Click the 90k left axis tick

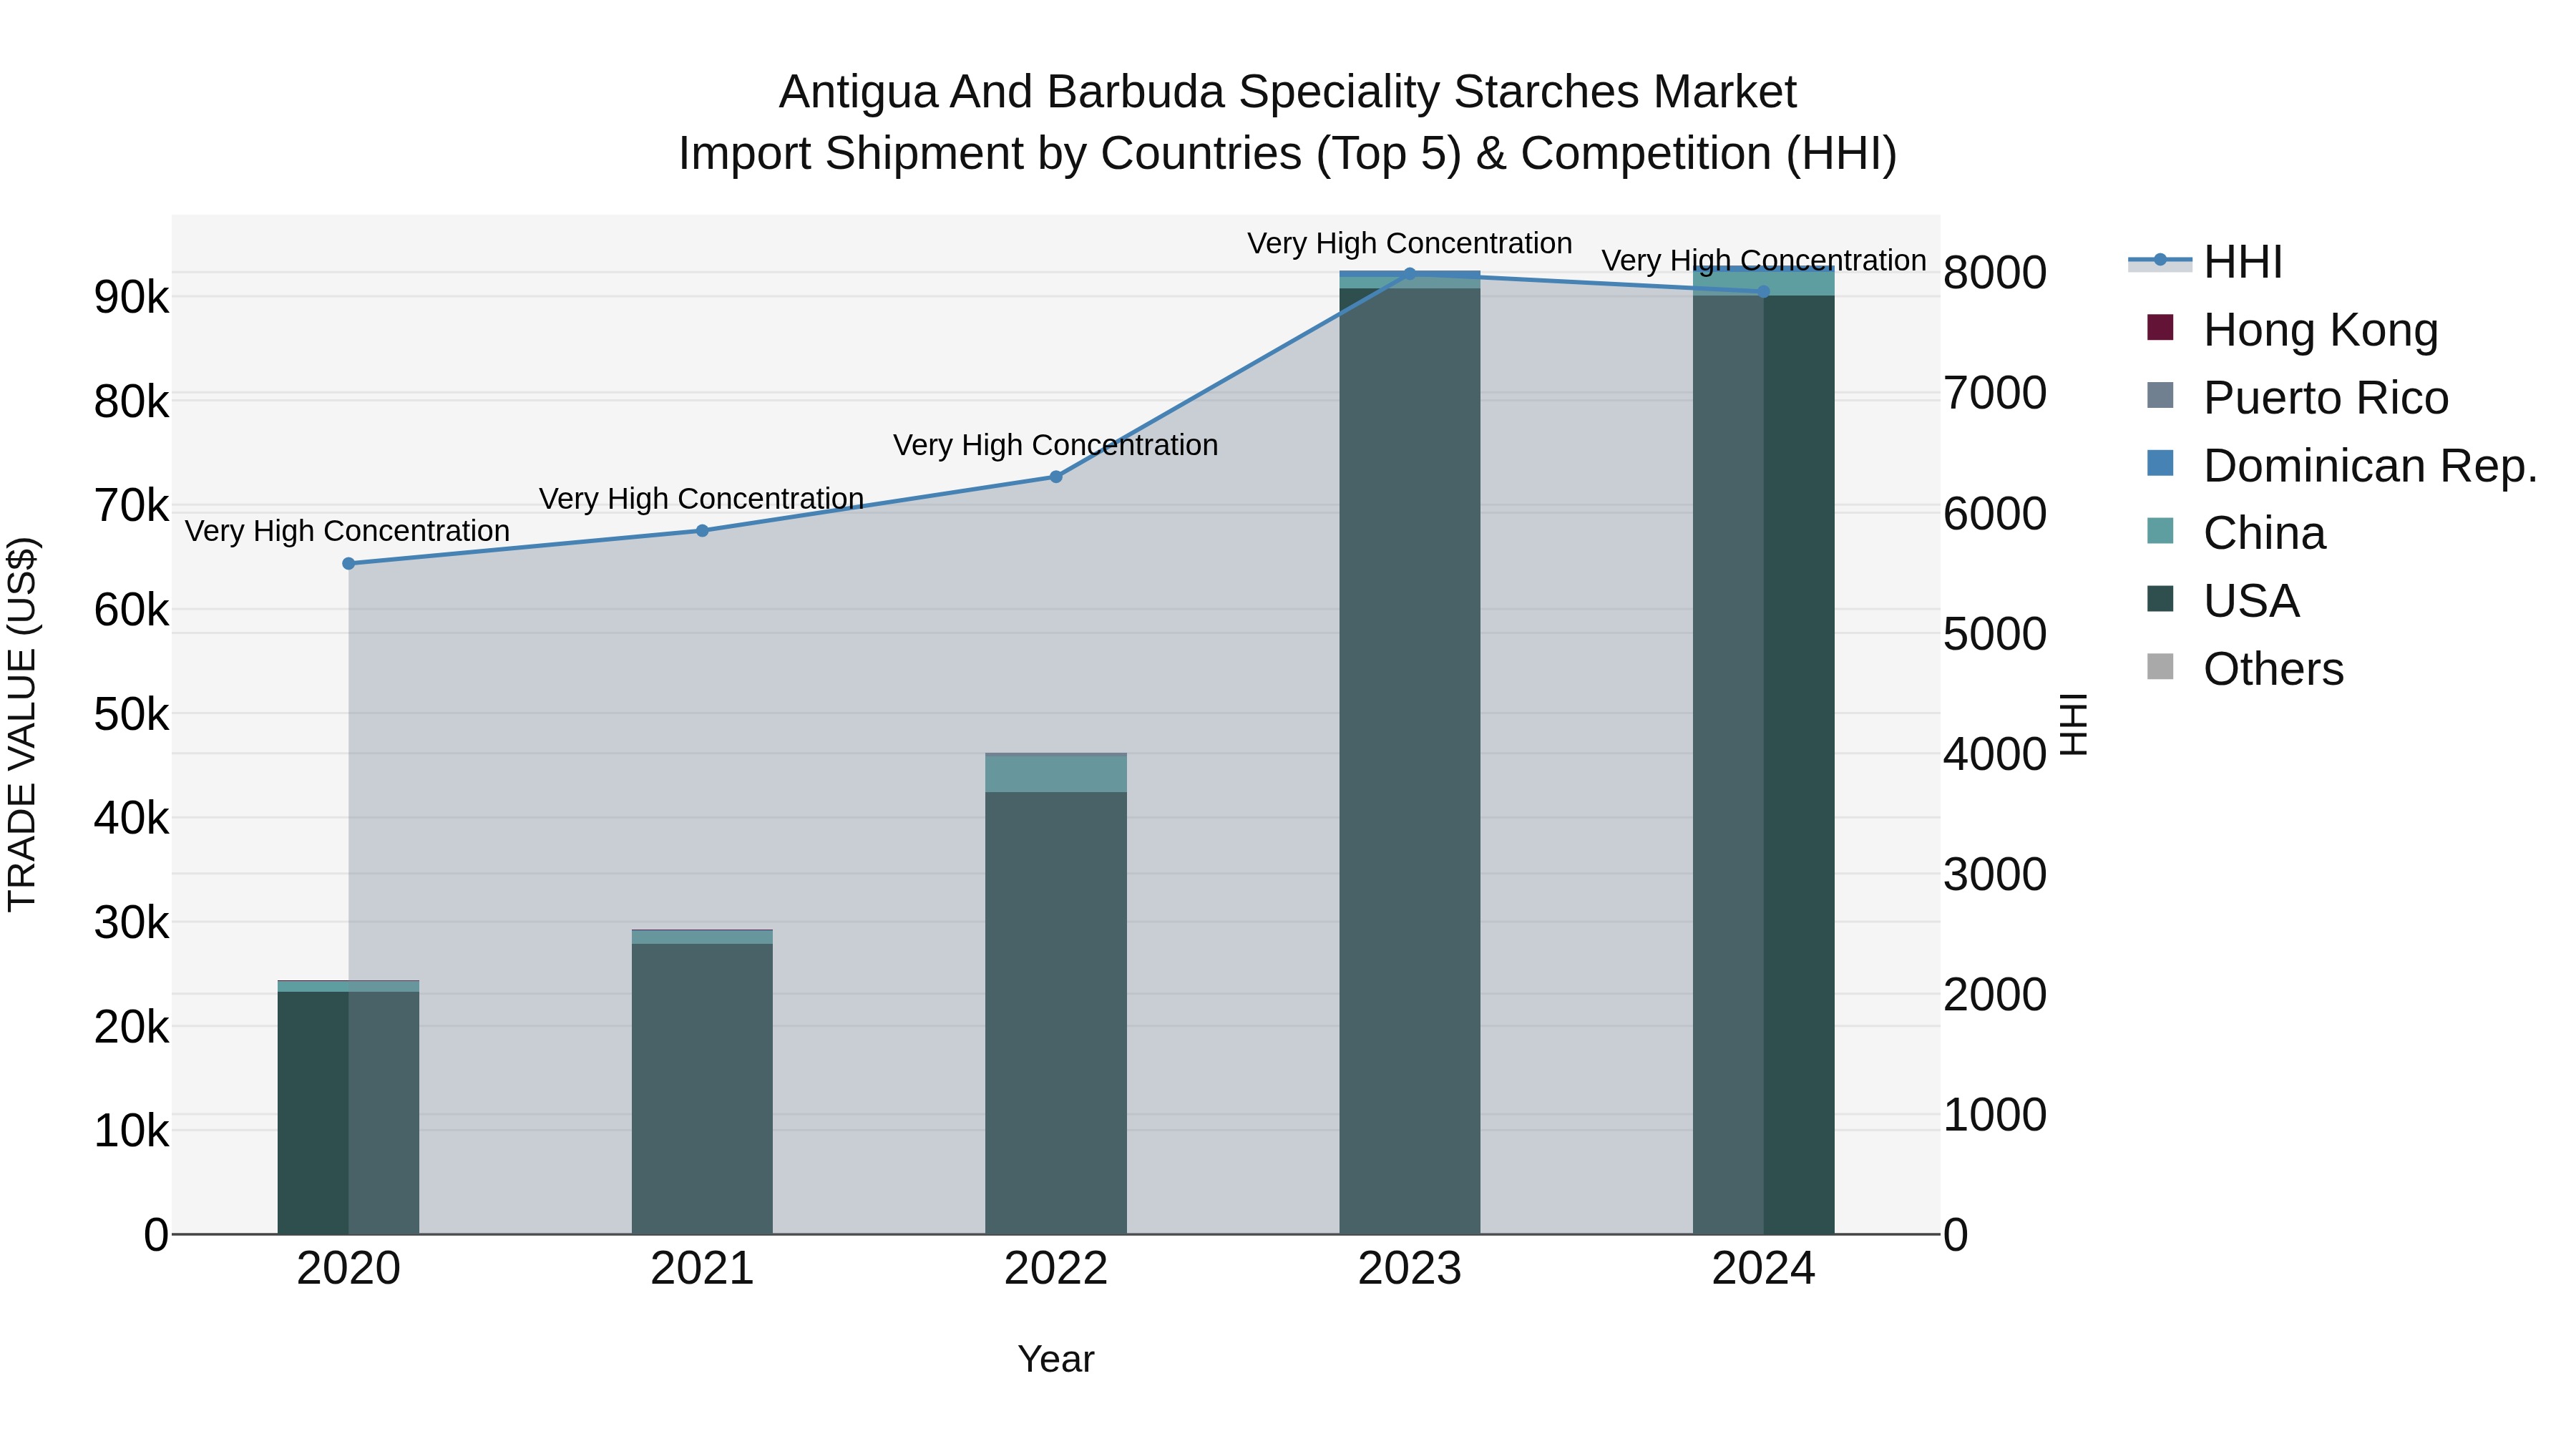tap(131, 297)
